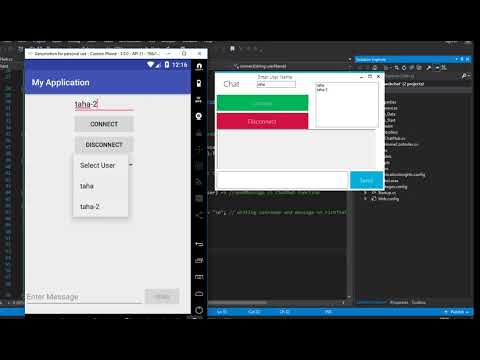Open Web.config in Solution Explorer
This screenshot has height=360, width=480.
coord(388,199)
